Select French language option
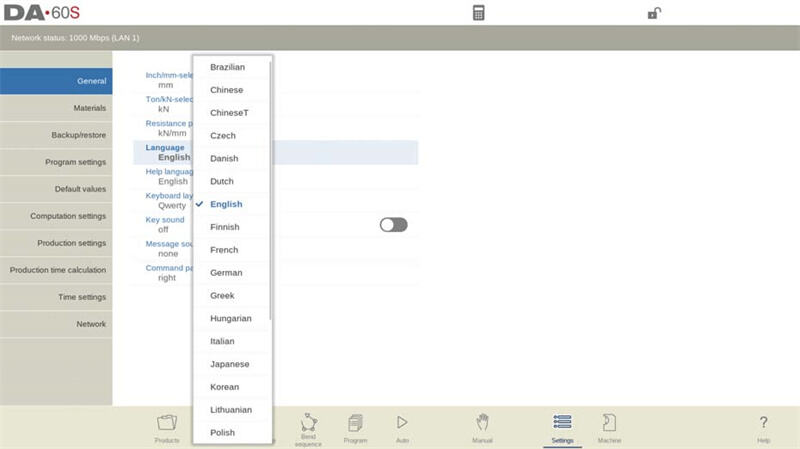Image resolution: width=800 pixels, height=449 pixels. tap(224, 250)
